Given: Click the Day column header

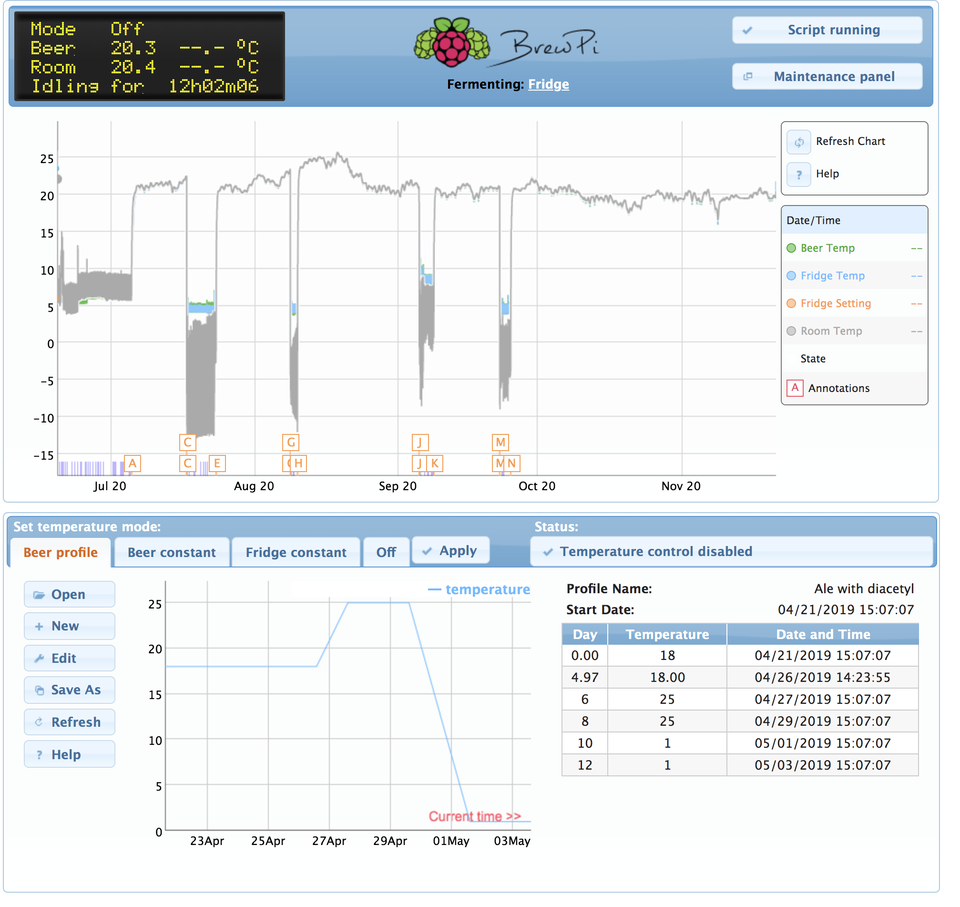Looking at the screenshot, I should pyautogui.click(x=585, y=635).
